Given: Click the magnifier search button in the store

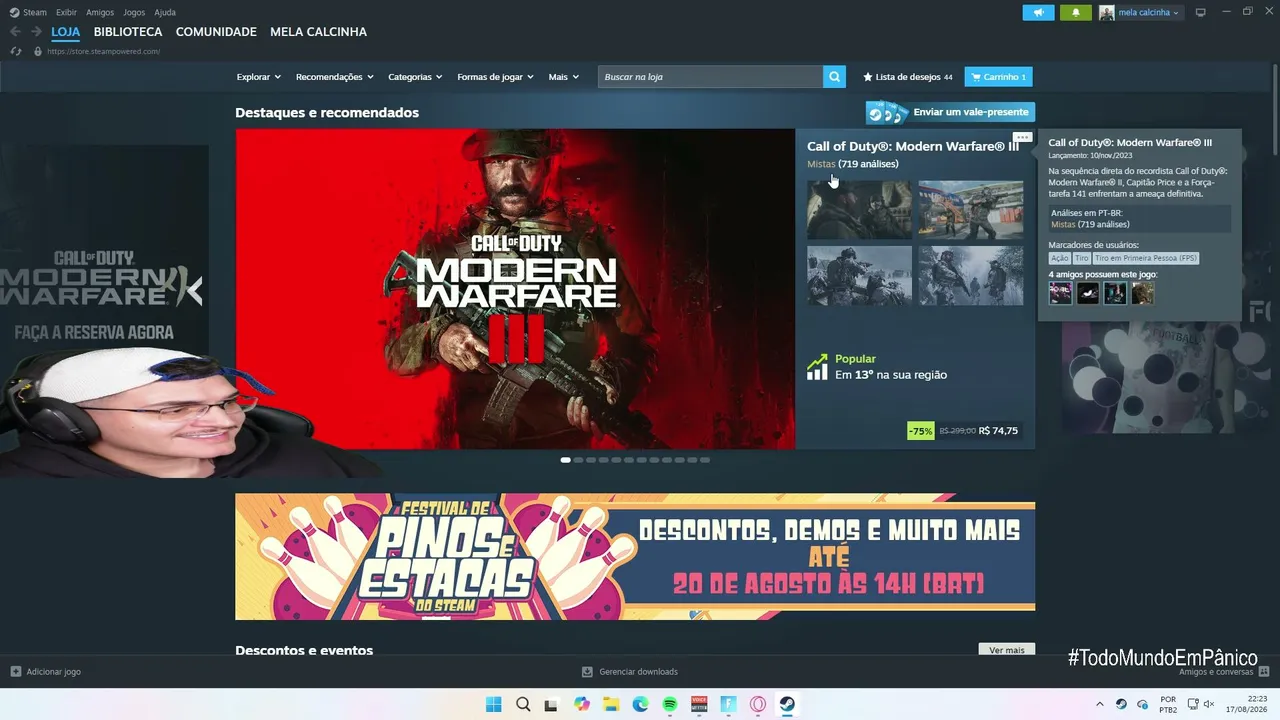Looking at the screenshot, I should coord(834,77).
